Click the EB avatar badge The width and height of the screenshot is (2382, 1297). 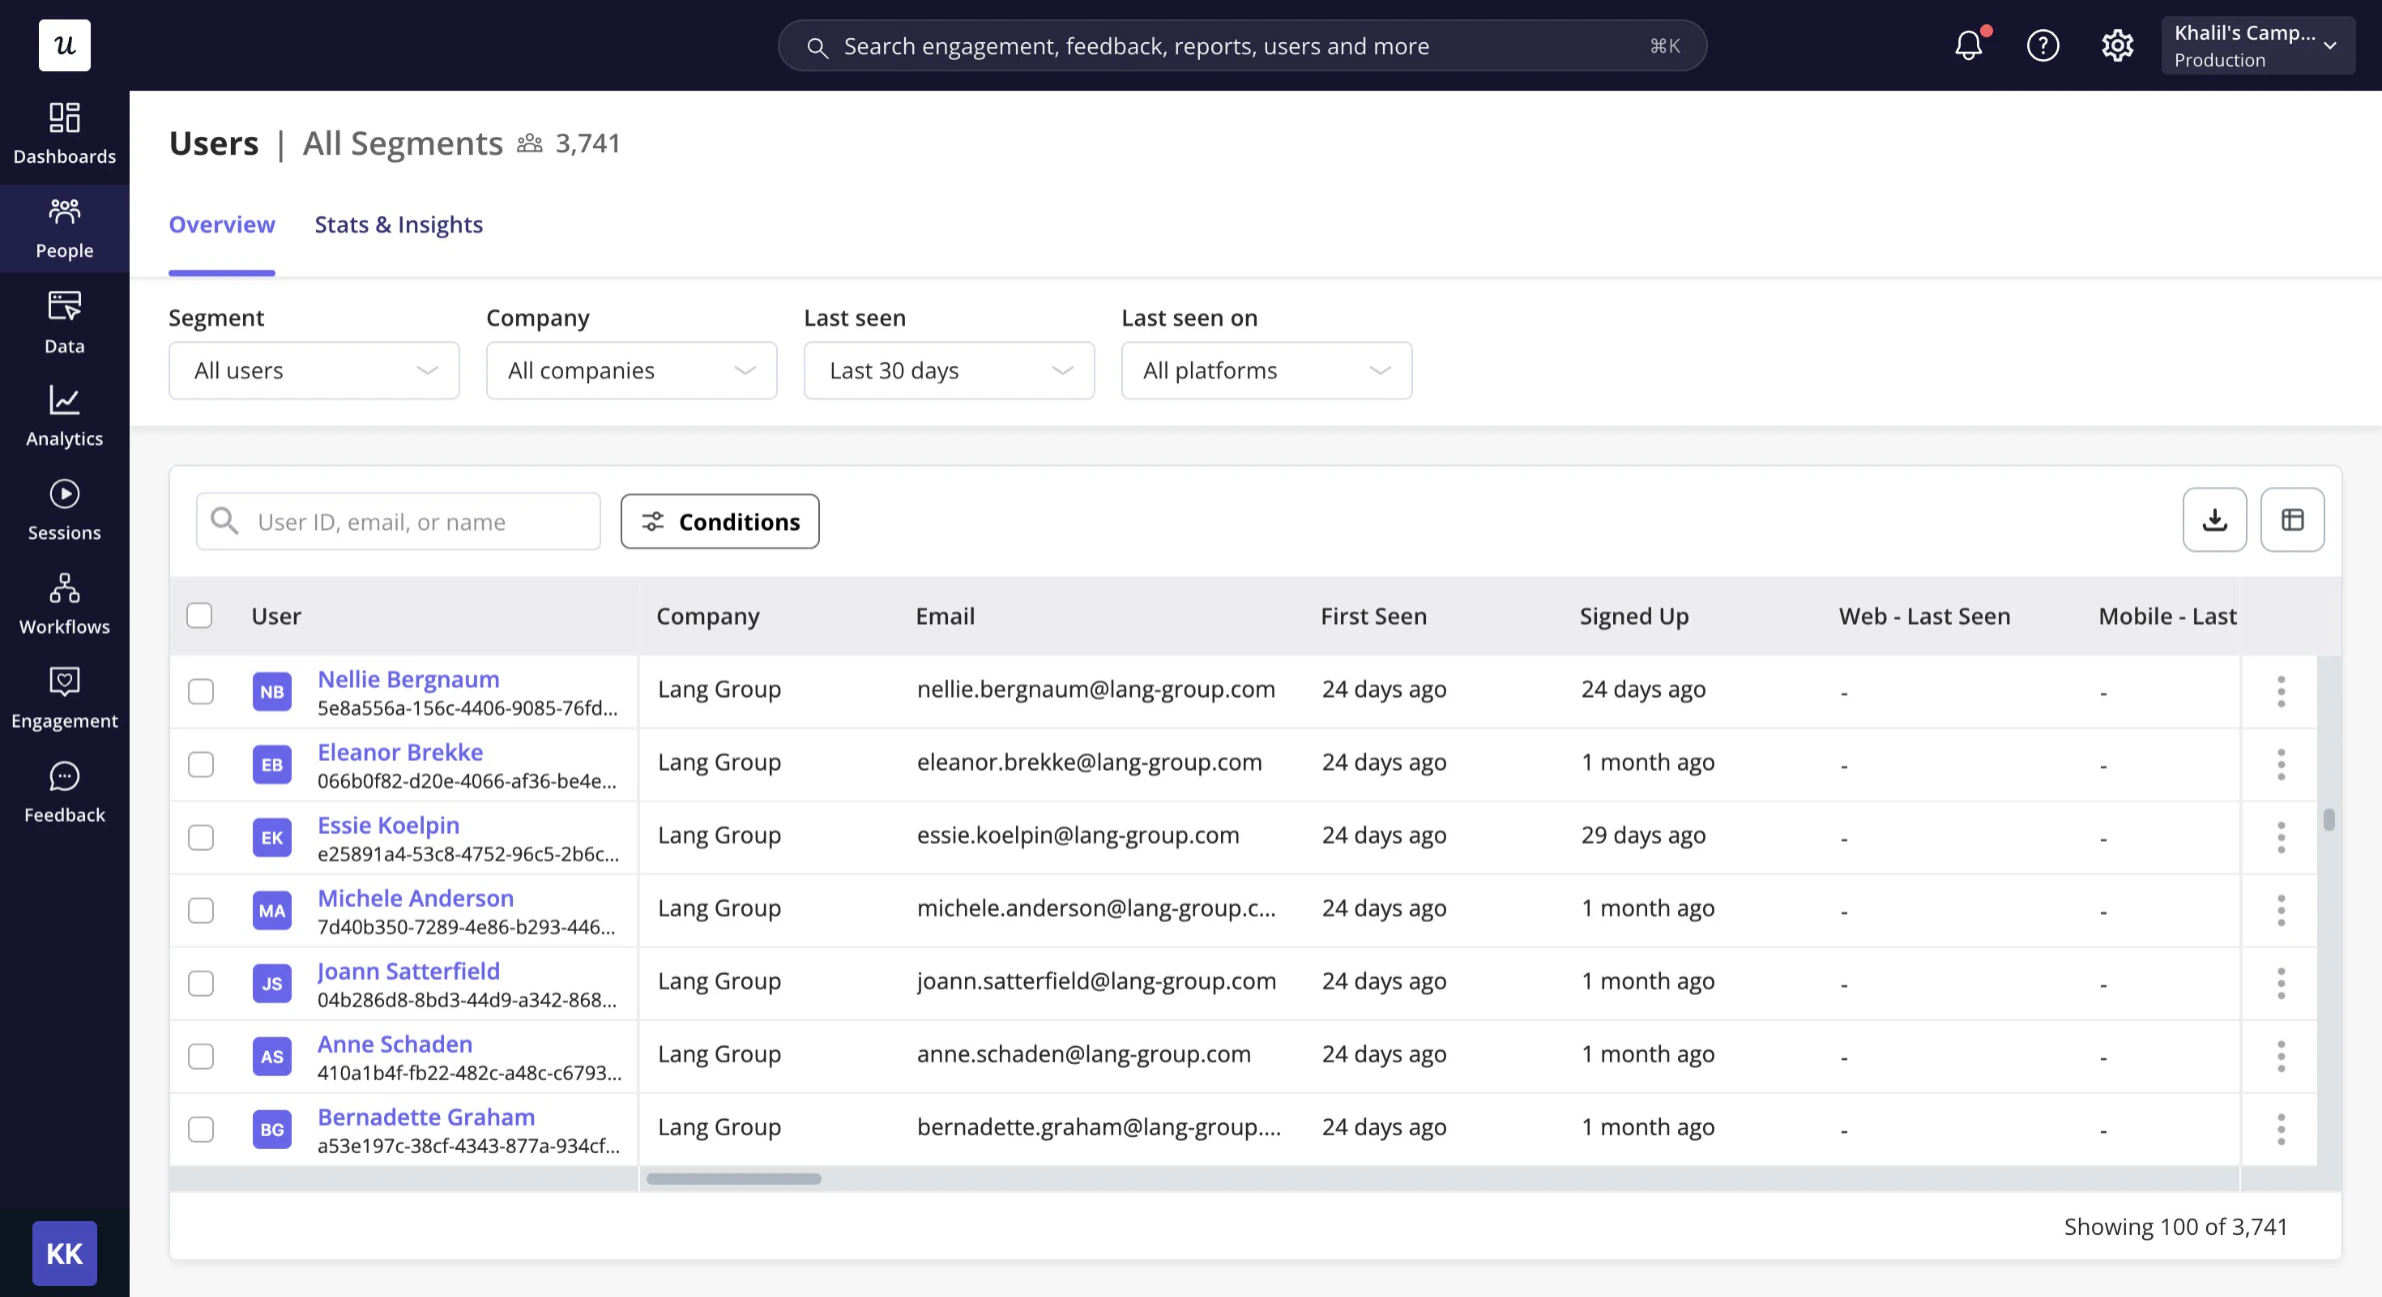[x=272, y=764]
